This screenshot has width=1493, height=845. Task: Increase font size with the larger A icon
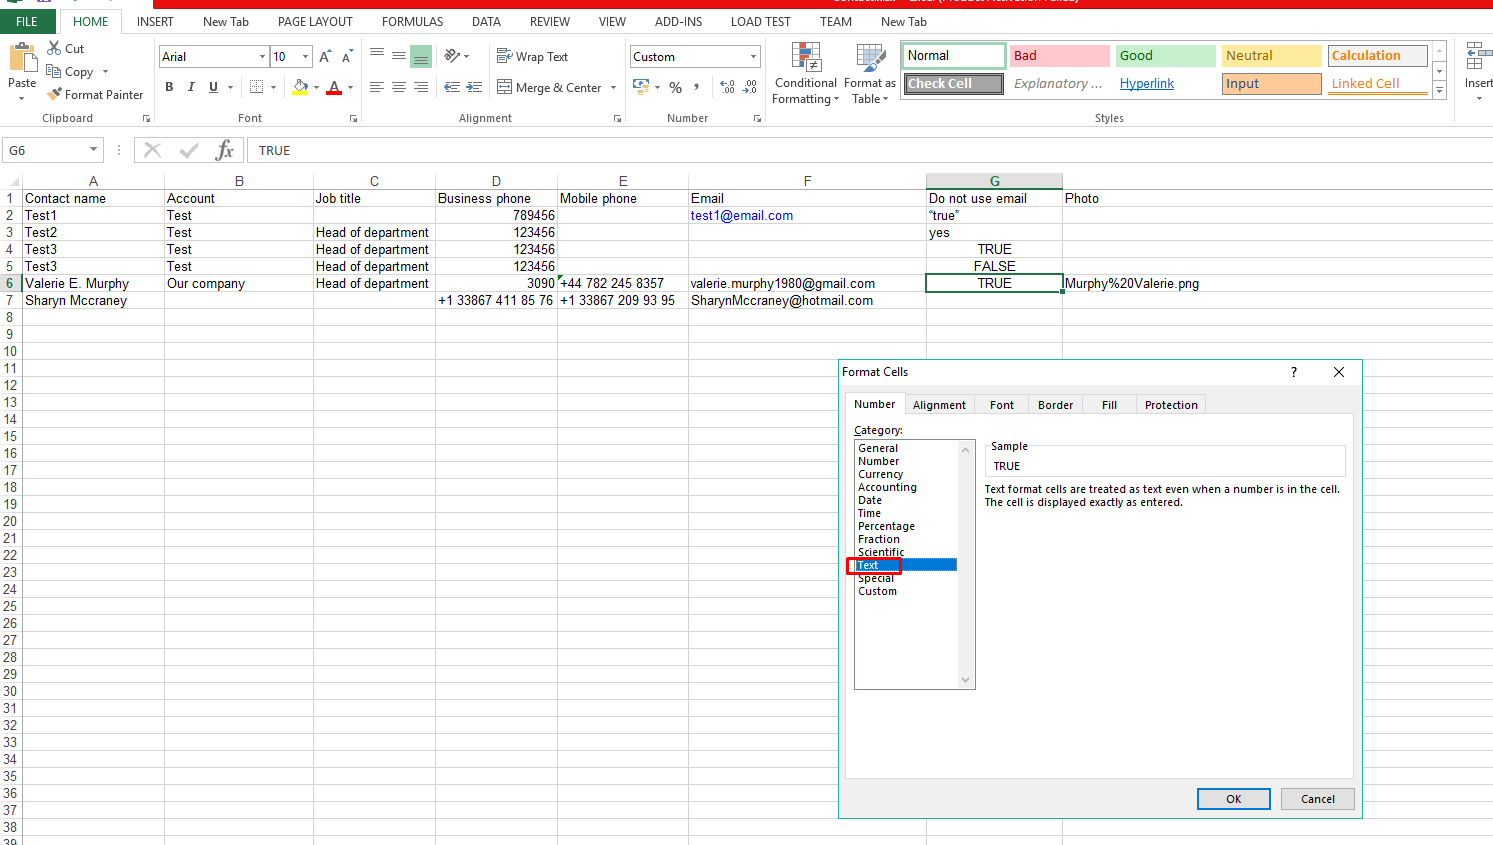[x=325, y=57]
